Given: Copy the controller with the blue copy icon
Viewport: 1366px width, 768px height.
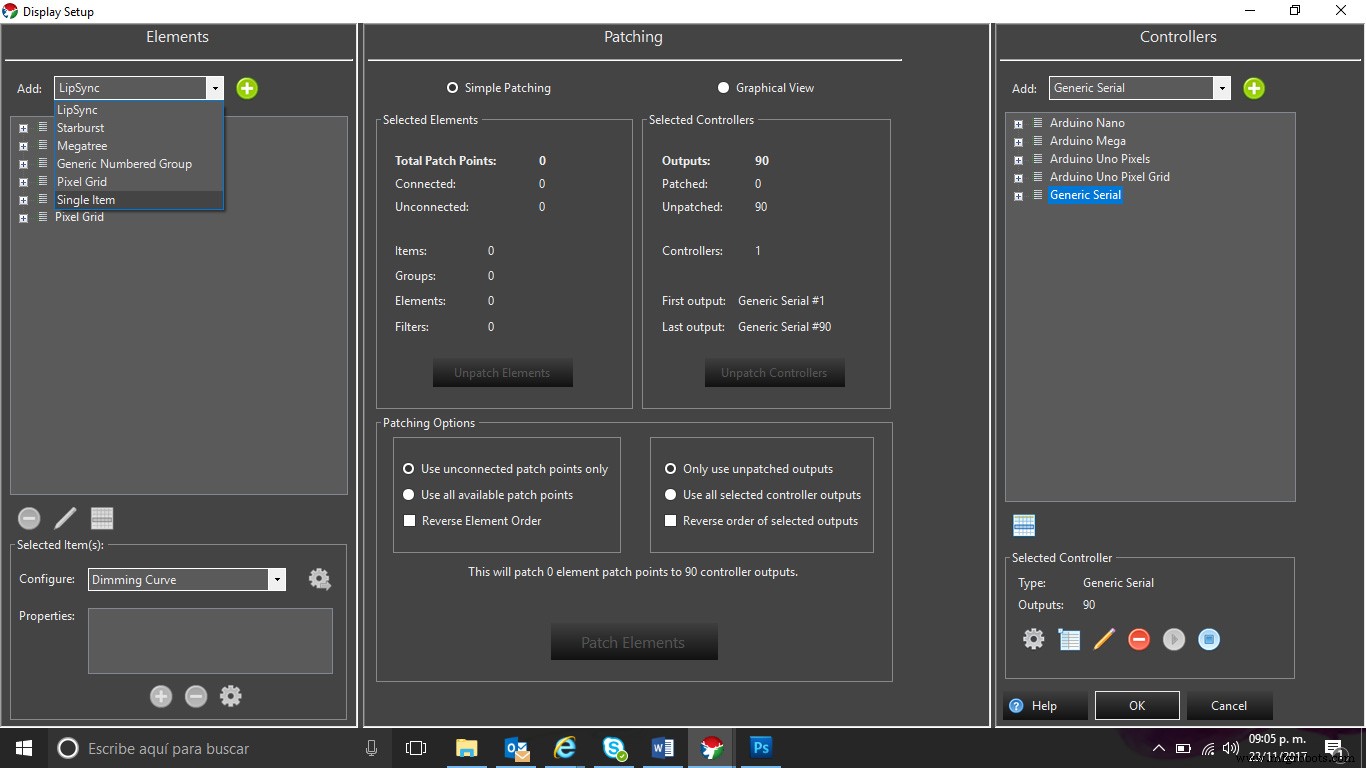Looking at the screenshot, I should (x=1209, y=639).
